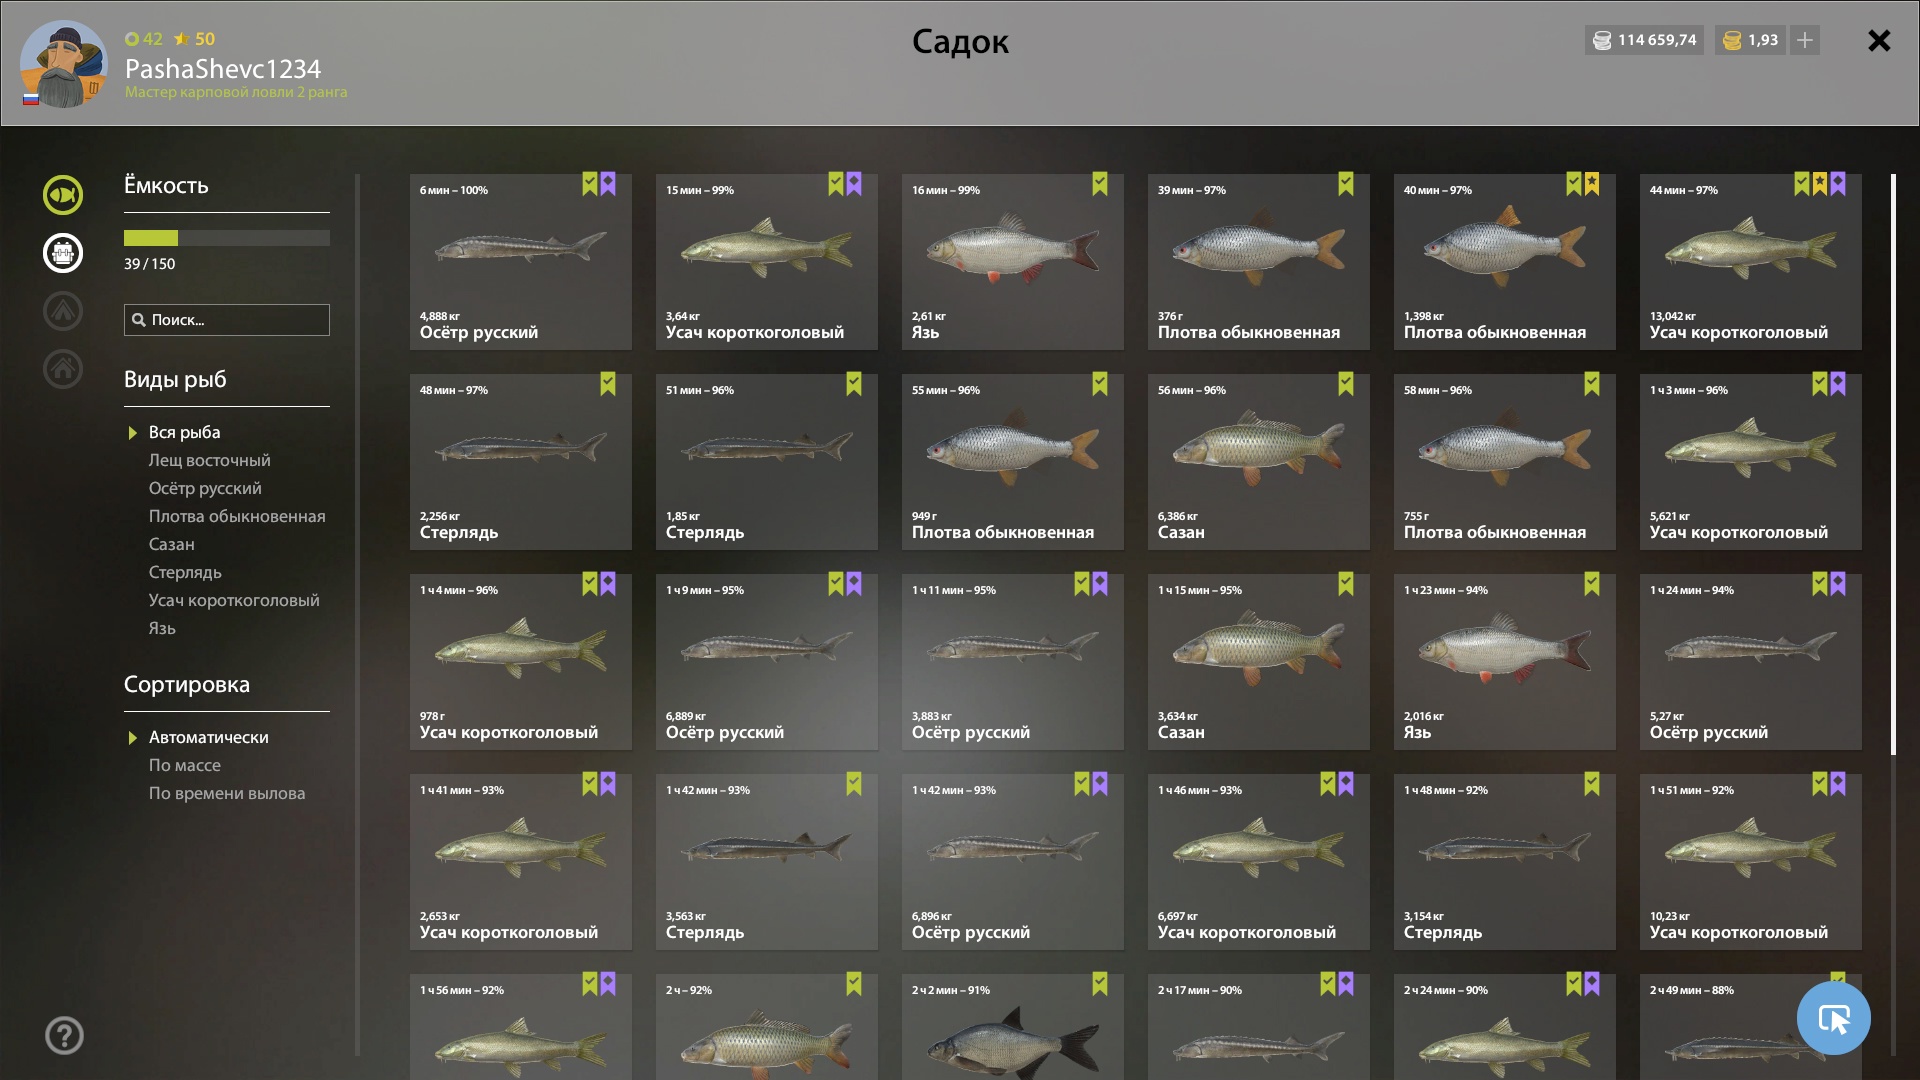This screenshot has height=1080, width=1920.
Task: Select Вся рыба filter
Action: [x=184, y=432]
